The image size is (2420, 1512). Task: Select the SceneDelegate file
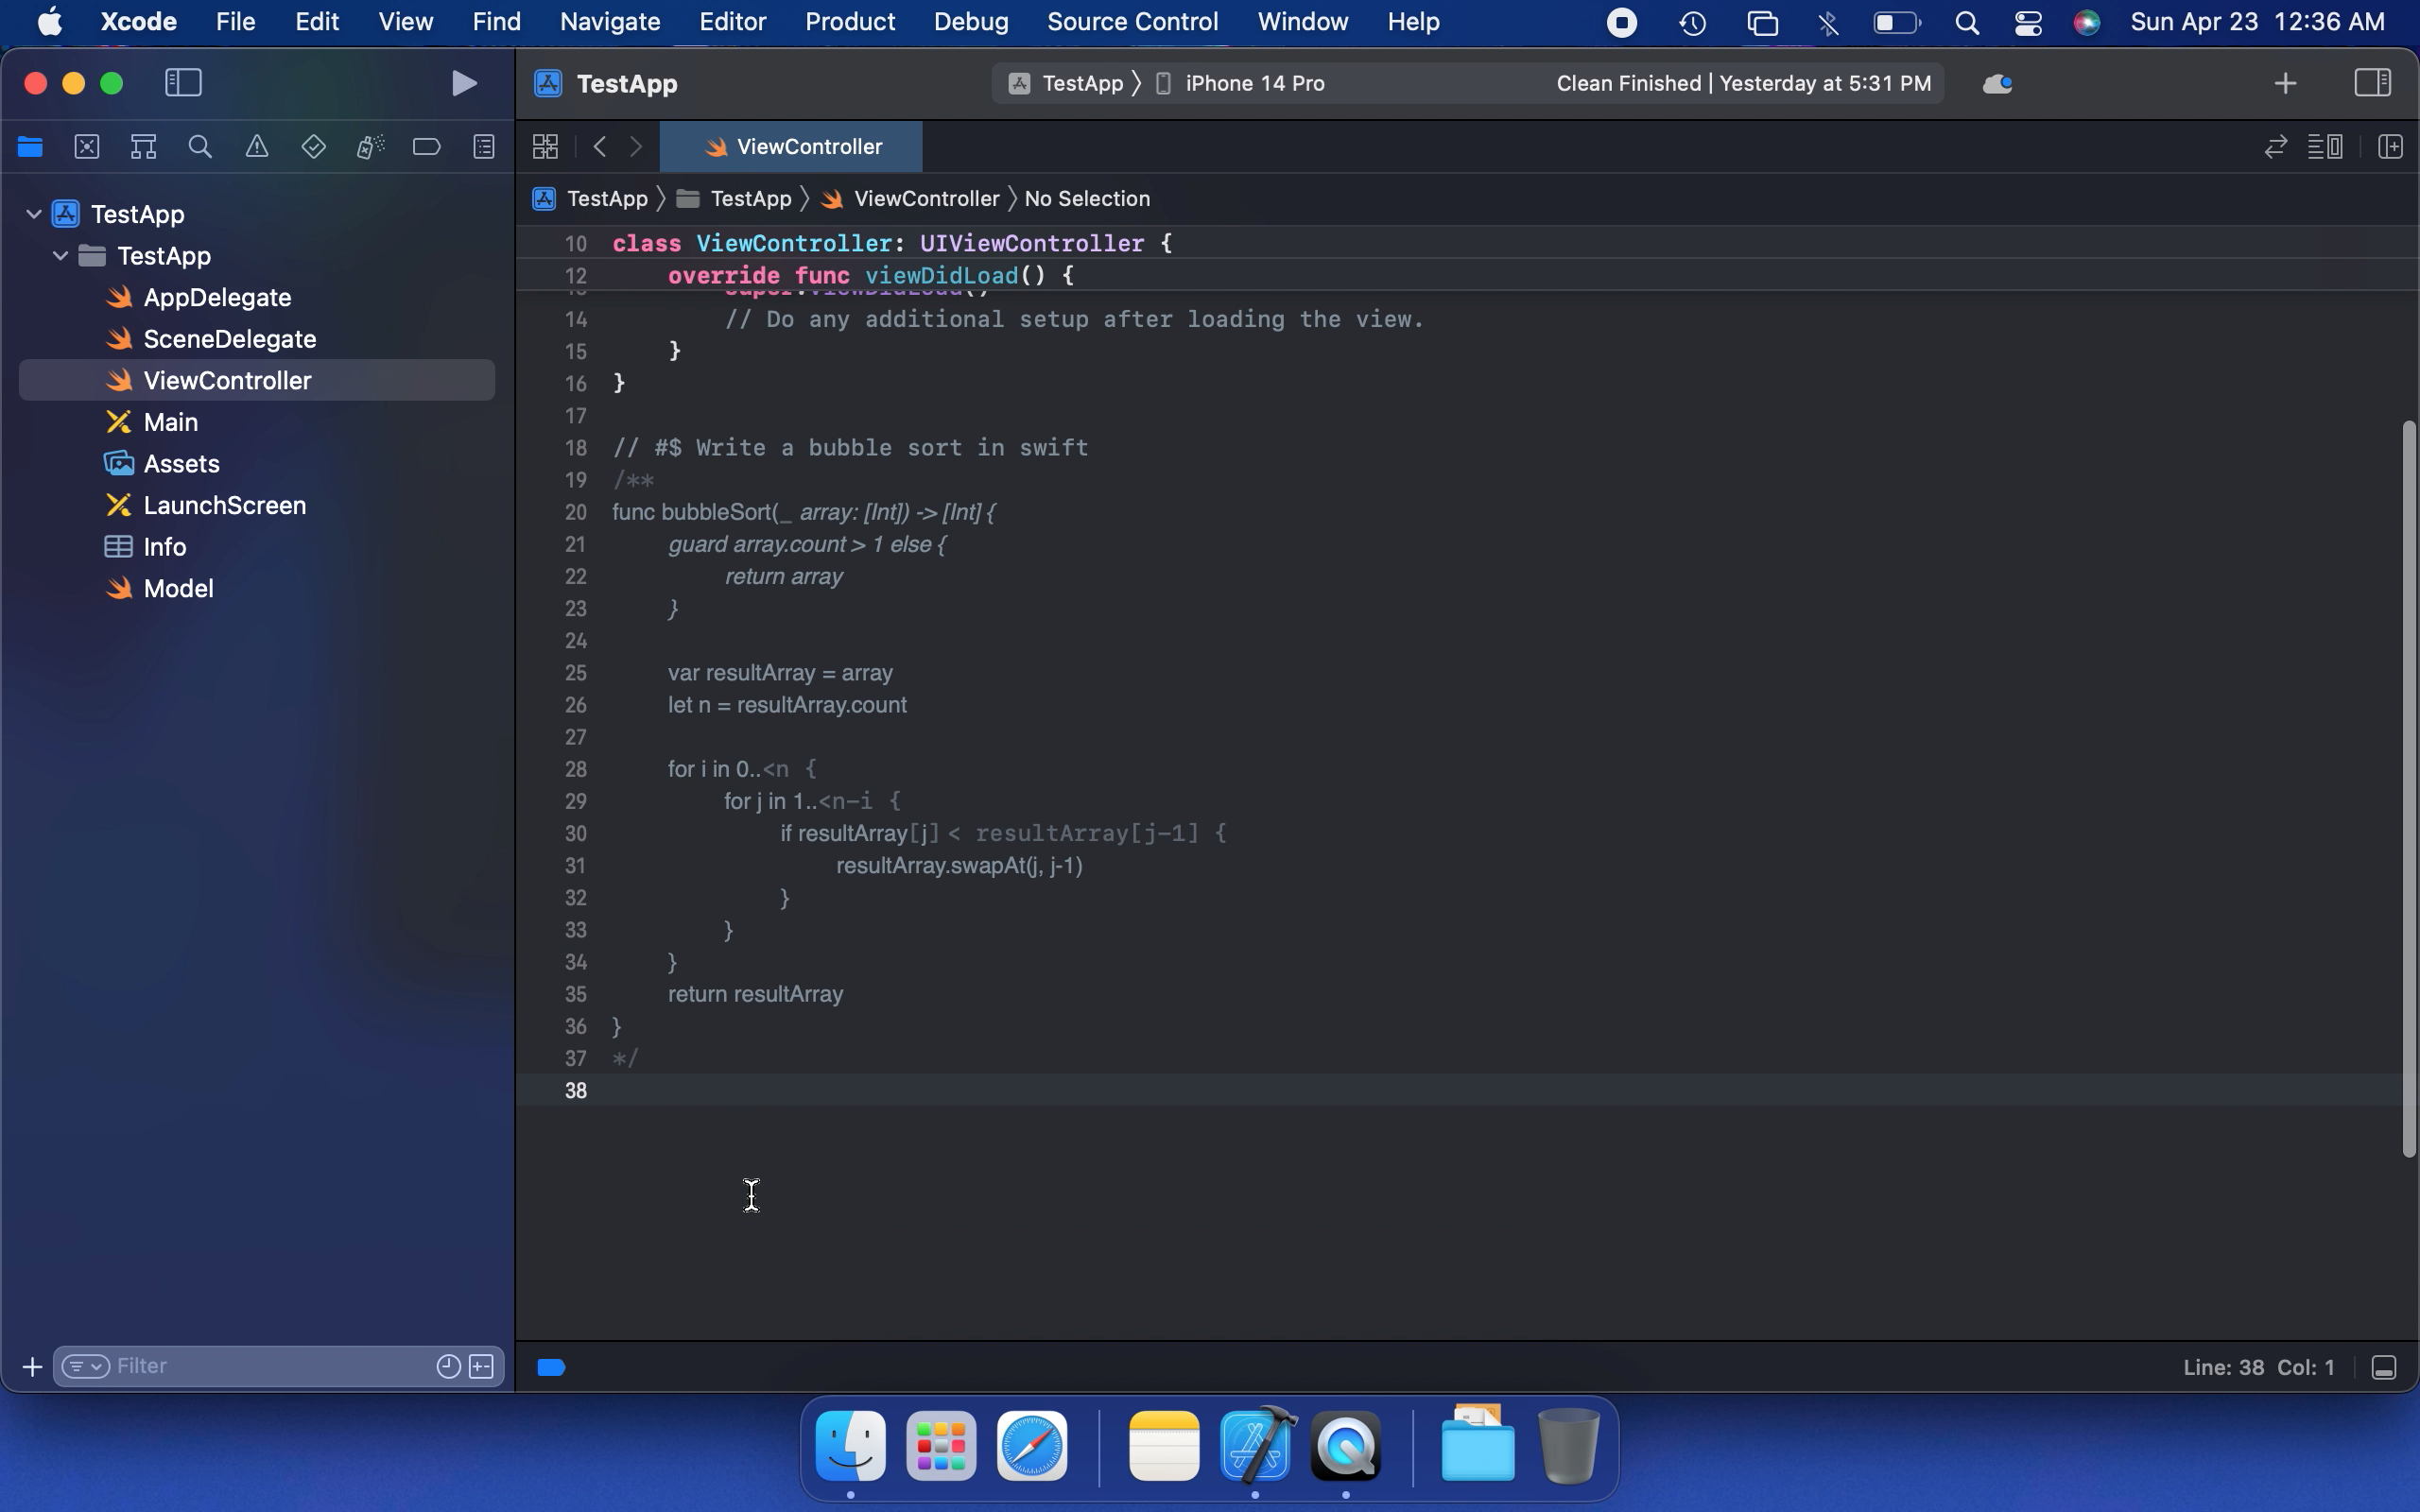coord(229,339)
